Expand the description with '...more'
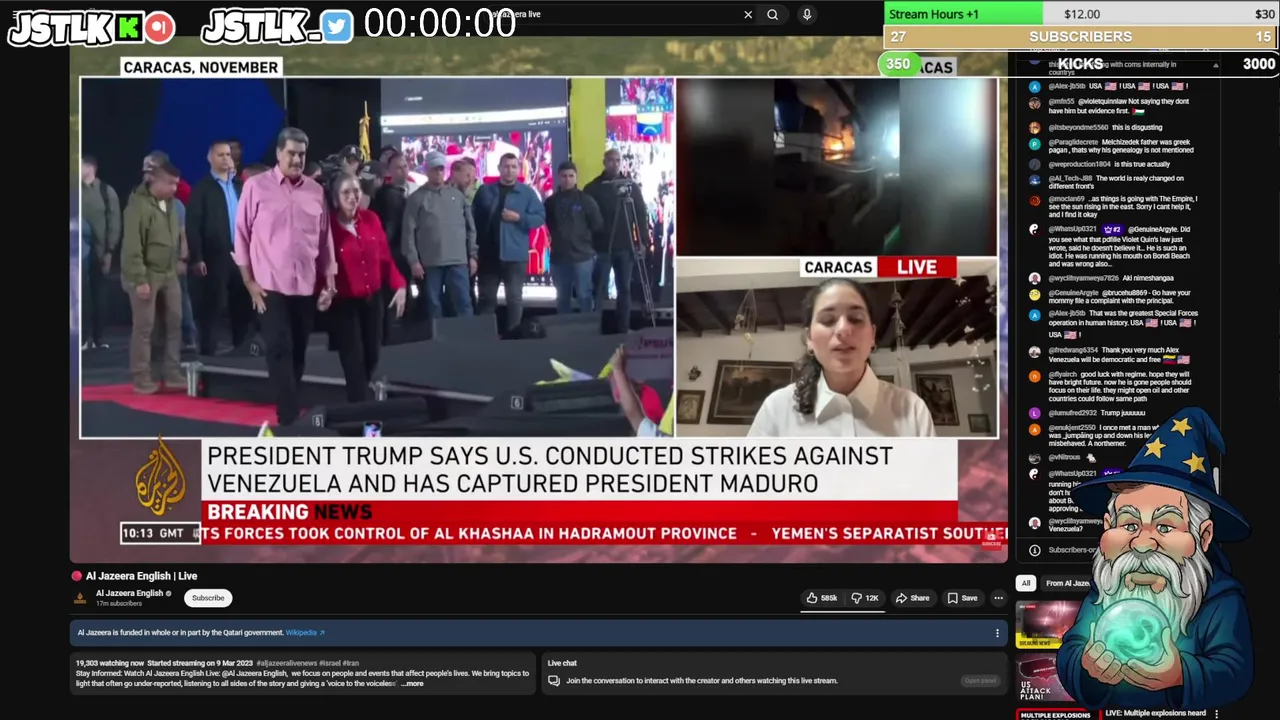Viewport: 1280px width, 720px height. [x=412, y=684]
